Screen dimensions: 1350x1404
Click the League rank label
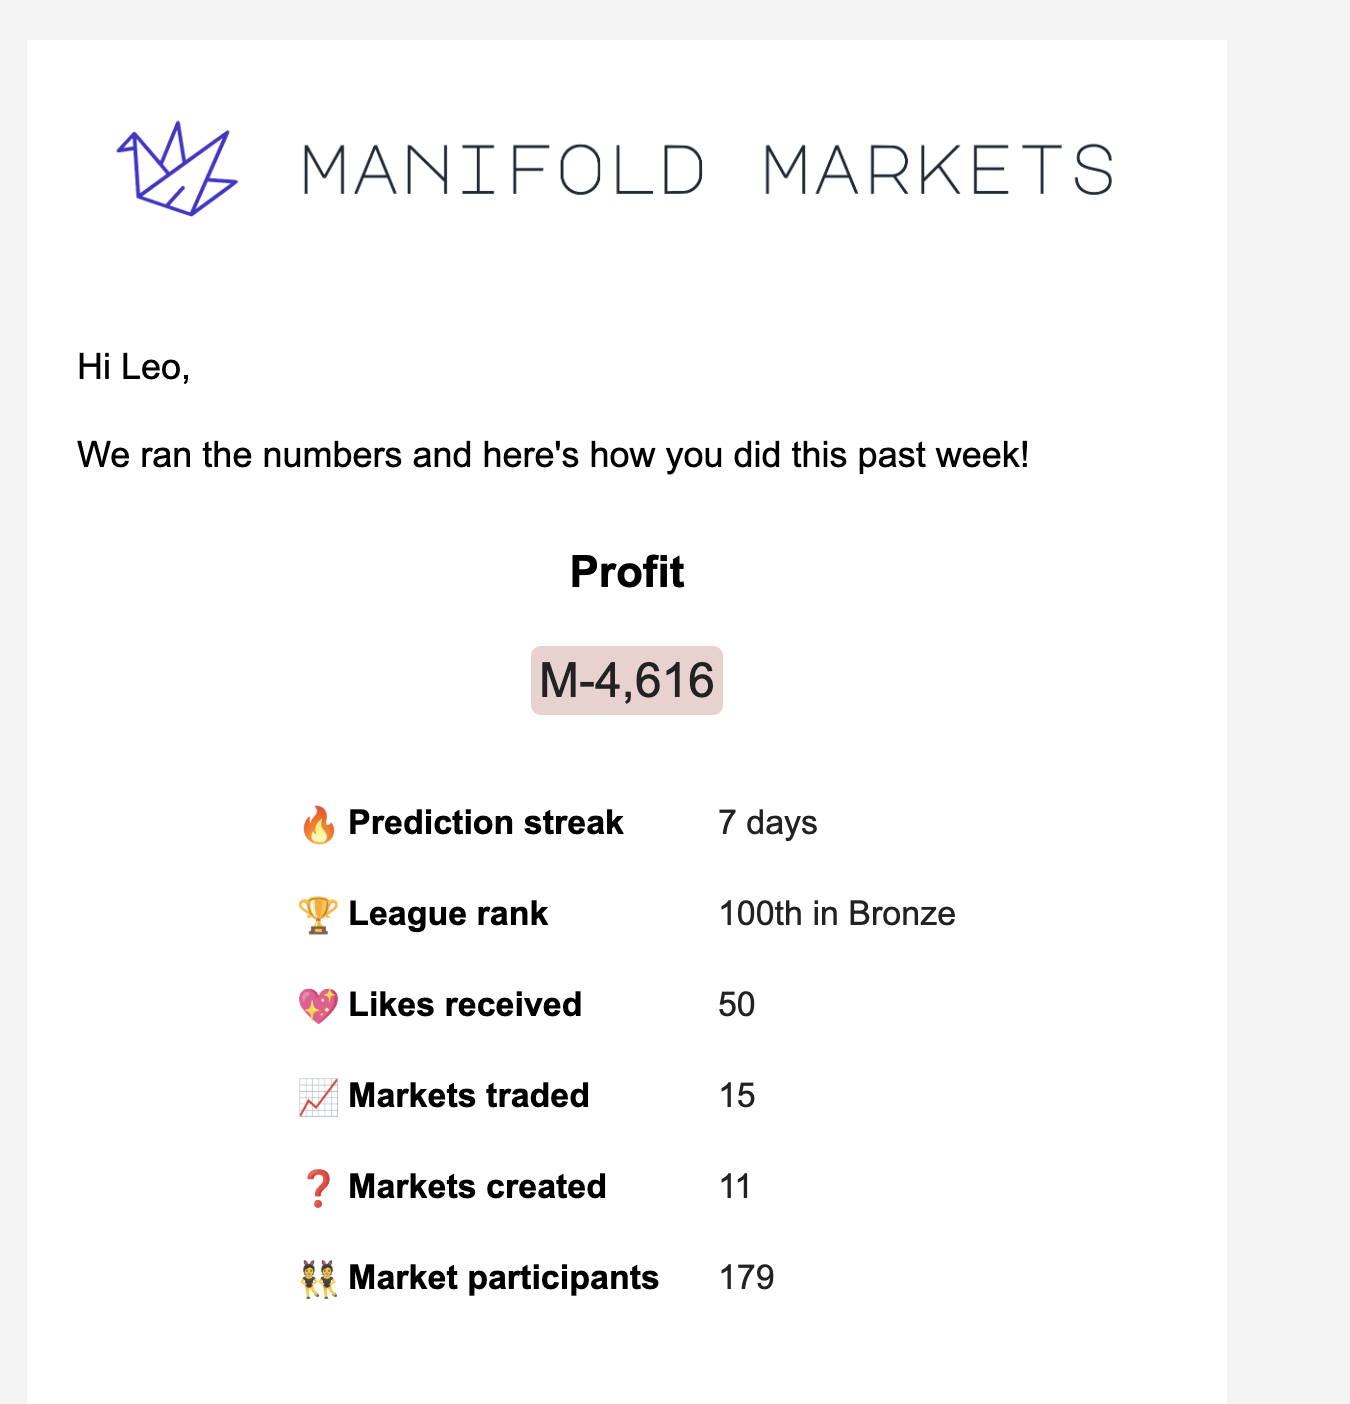(x=448, y=914)
